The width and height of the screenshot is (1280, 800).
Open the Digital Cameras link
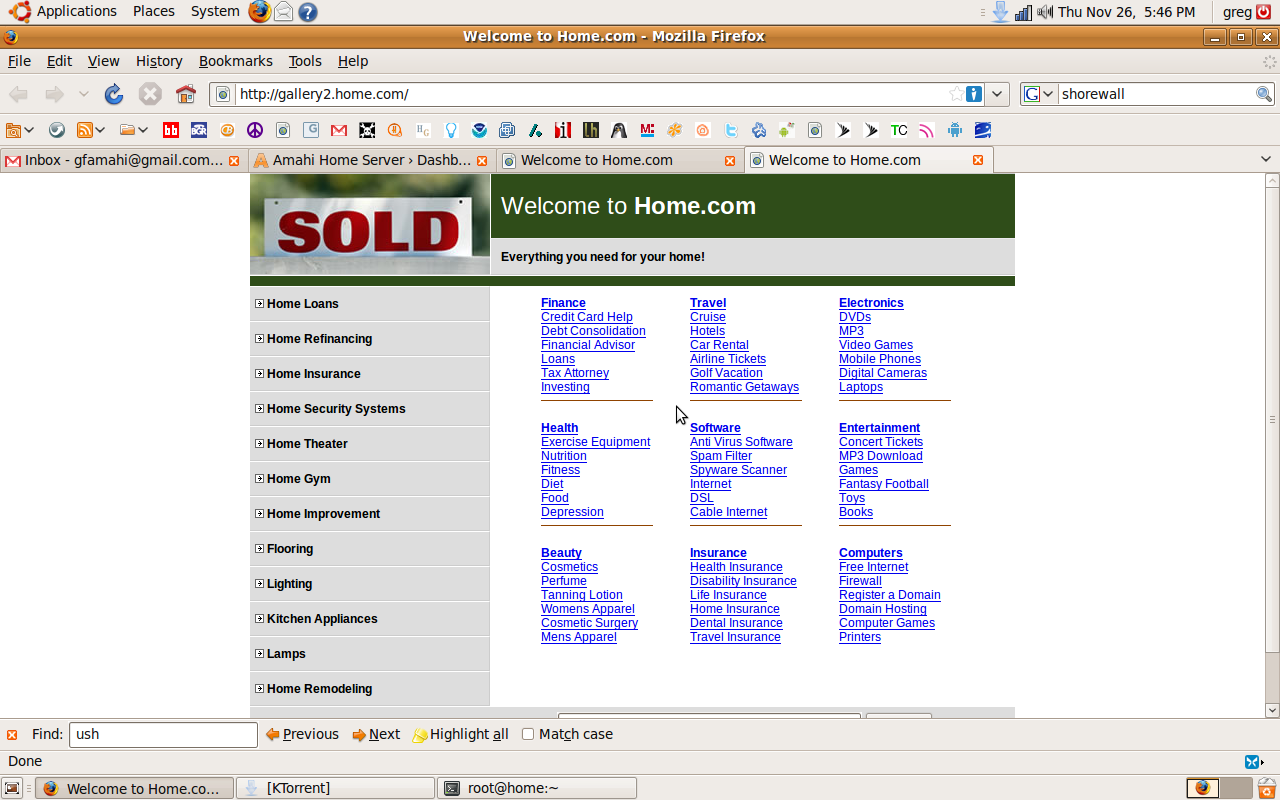(x=883, y=373)
